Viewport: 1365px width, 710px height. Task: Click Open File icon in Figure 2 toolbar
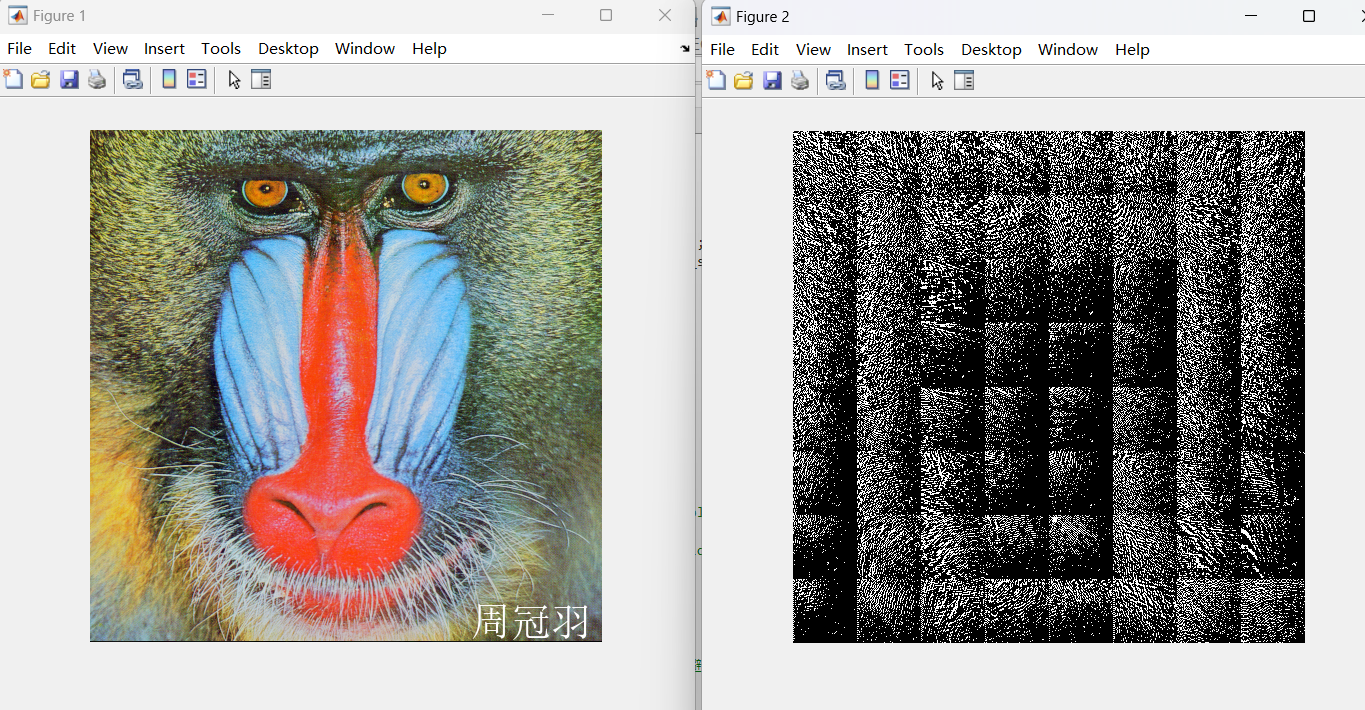point(744,80)
